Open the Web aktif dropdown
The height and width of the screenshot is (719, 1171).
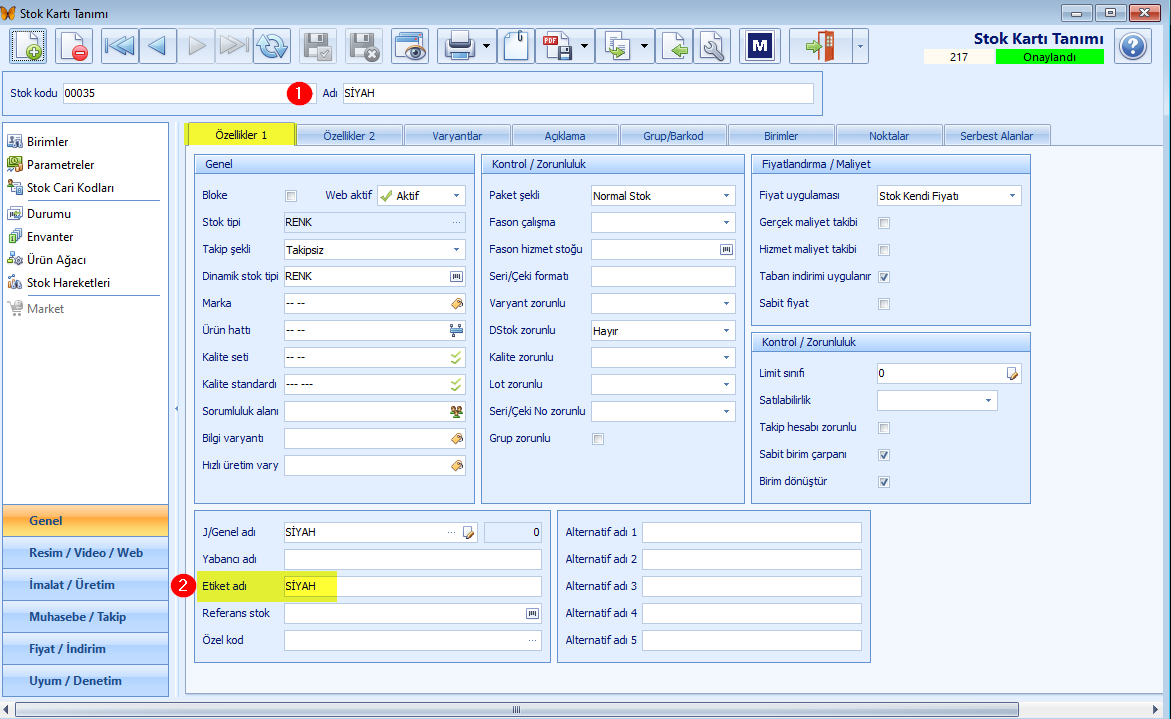456,196
